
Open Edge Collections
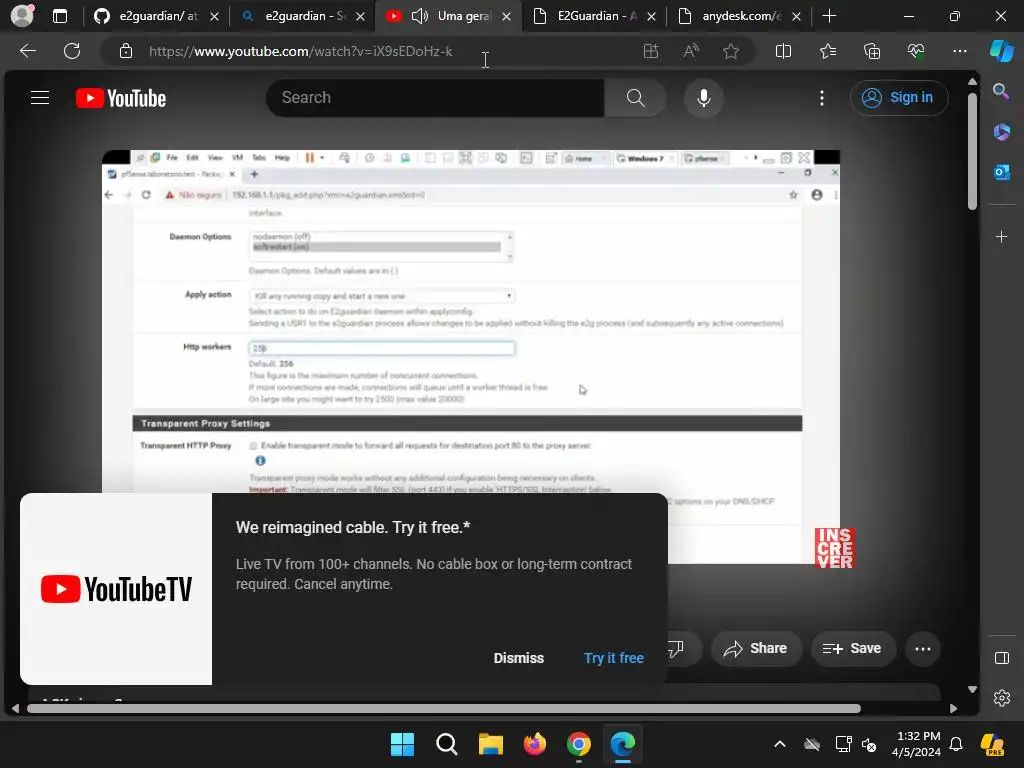(872, 51)
